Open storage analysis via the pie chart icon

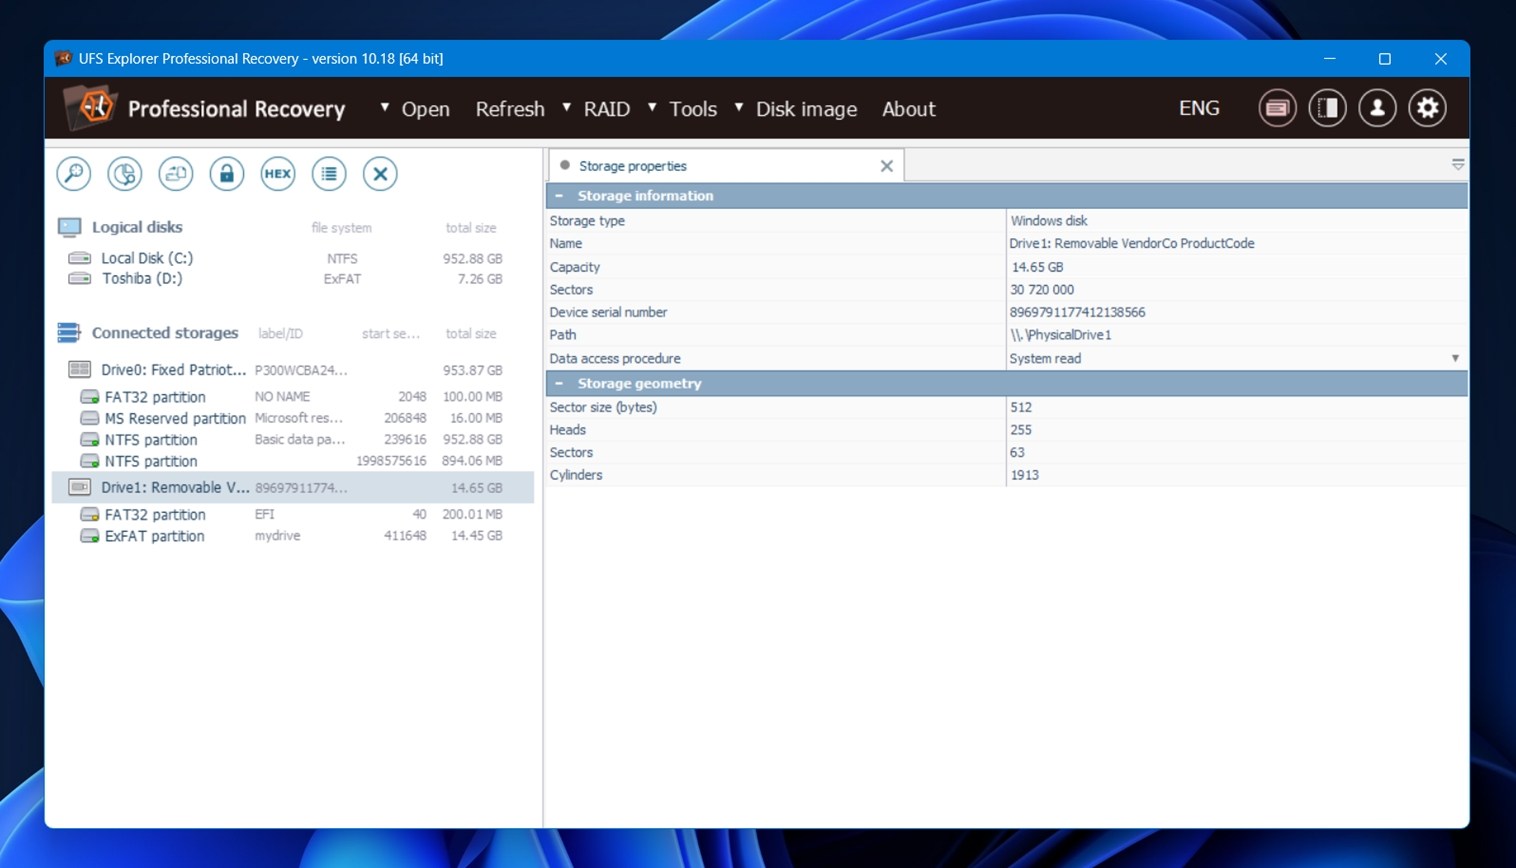[x=125, y=173]
